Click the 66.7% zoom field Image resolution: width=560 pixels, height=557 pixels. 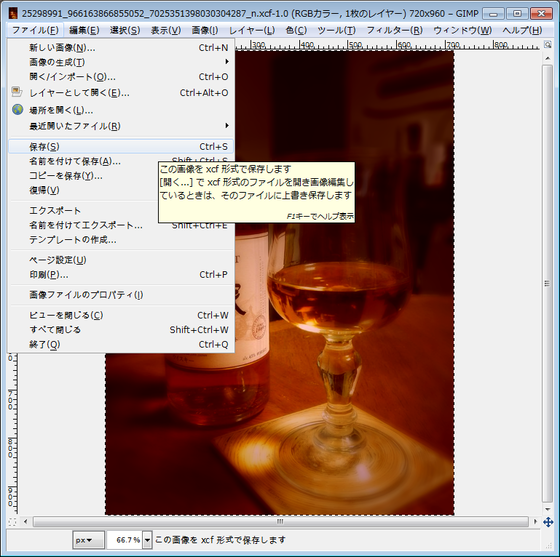(125, 540)
